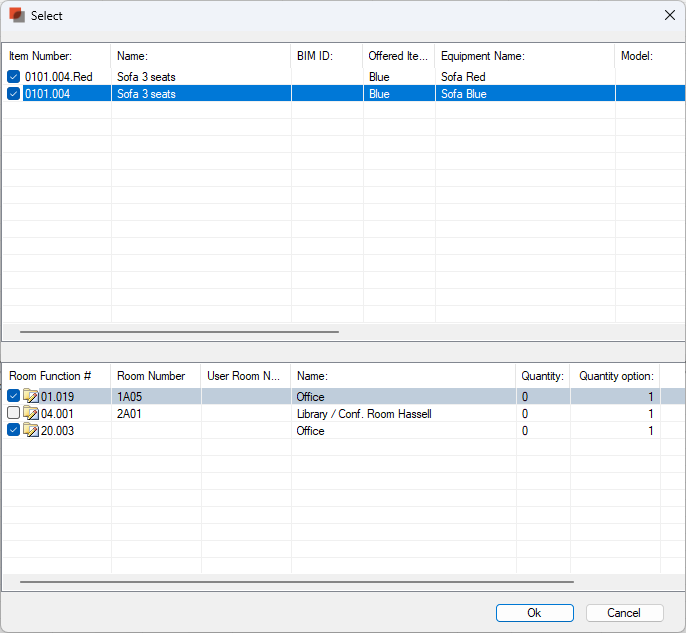Toggle checkbox for item 0101.004
This screenshot has width=686, height=633.
13,94
